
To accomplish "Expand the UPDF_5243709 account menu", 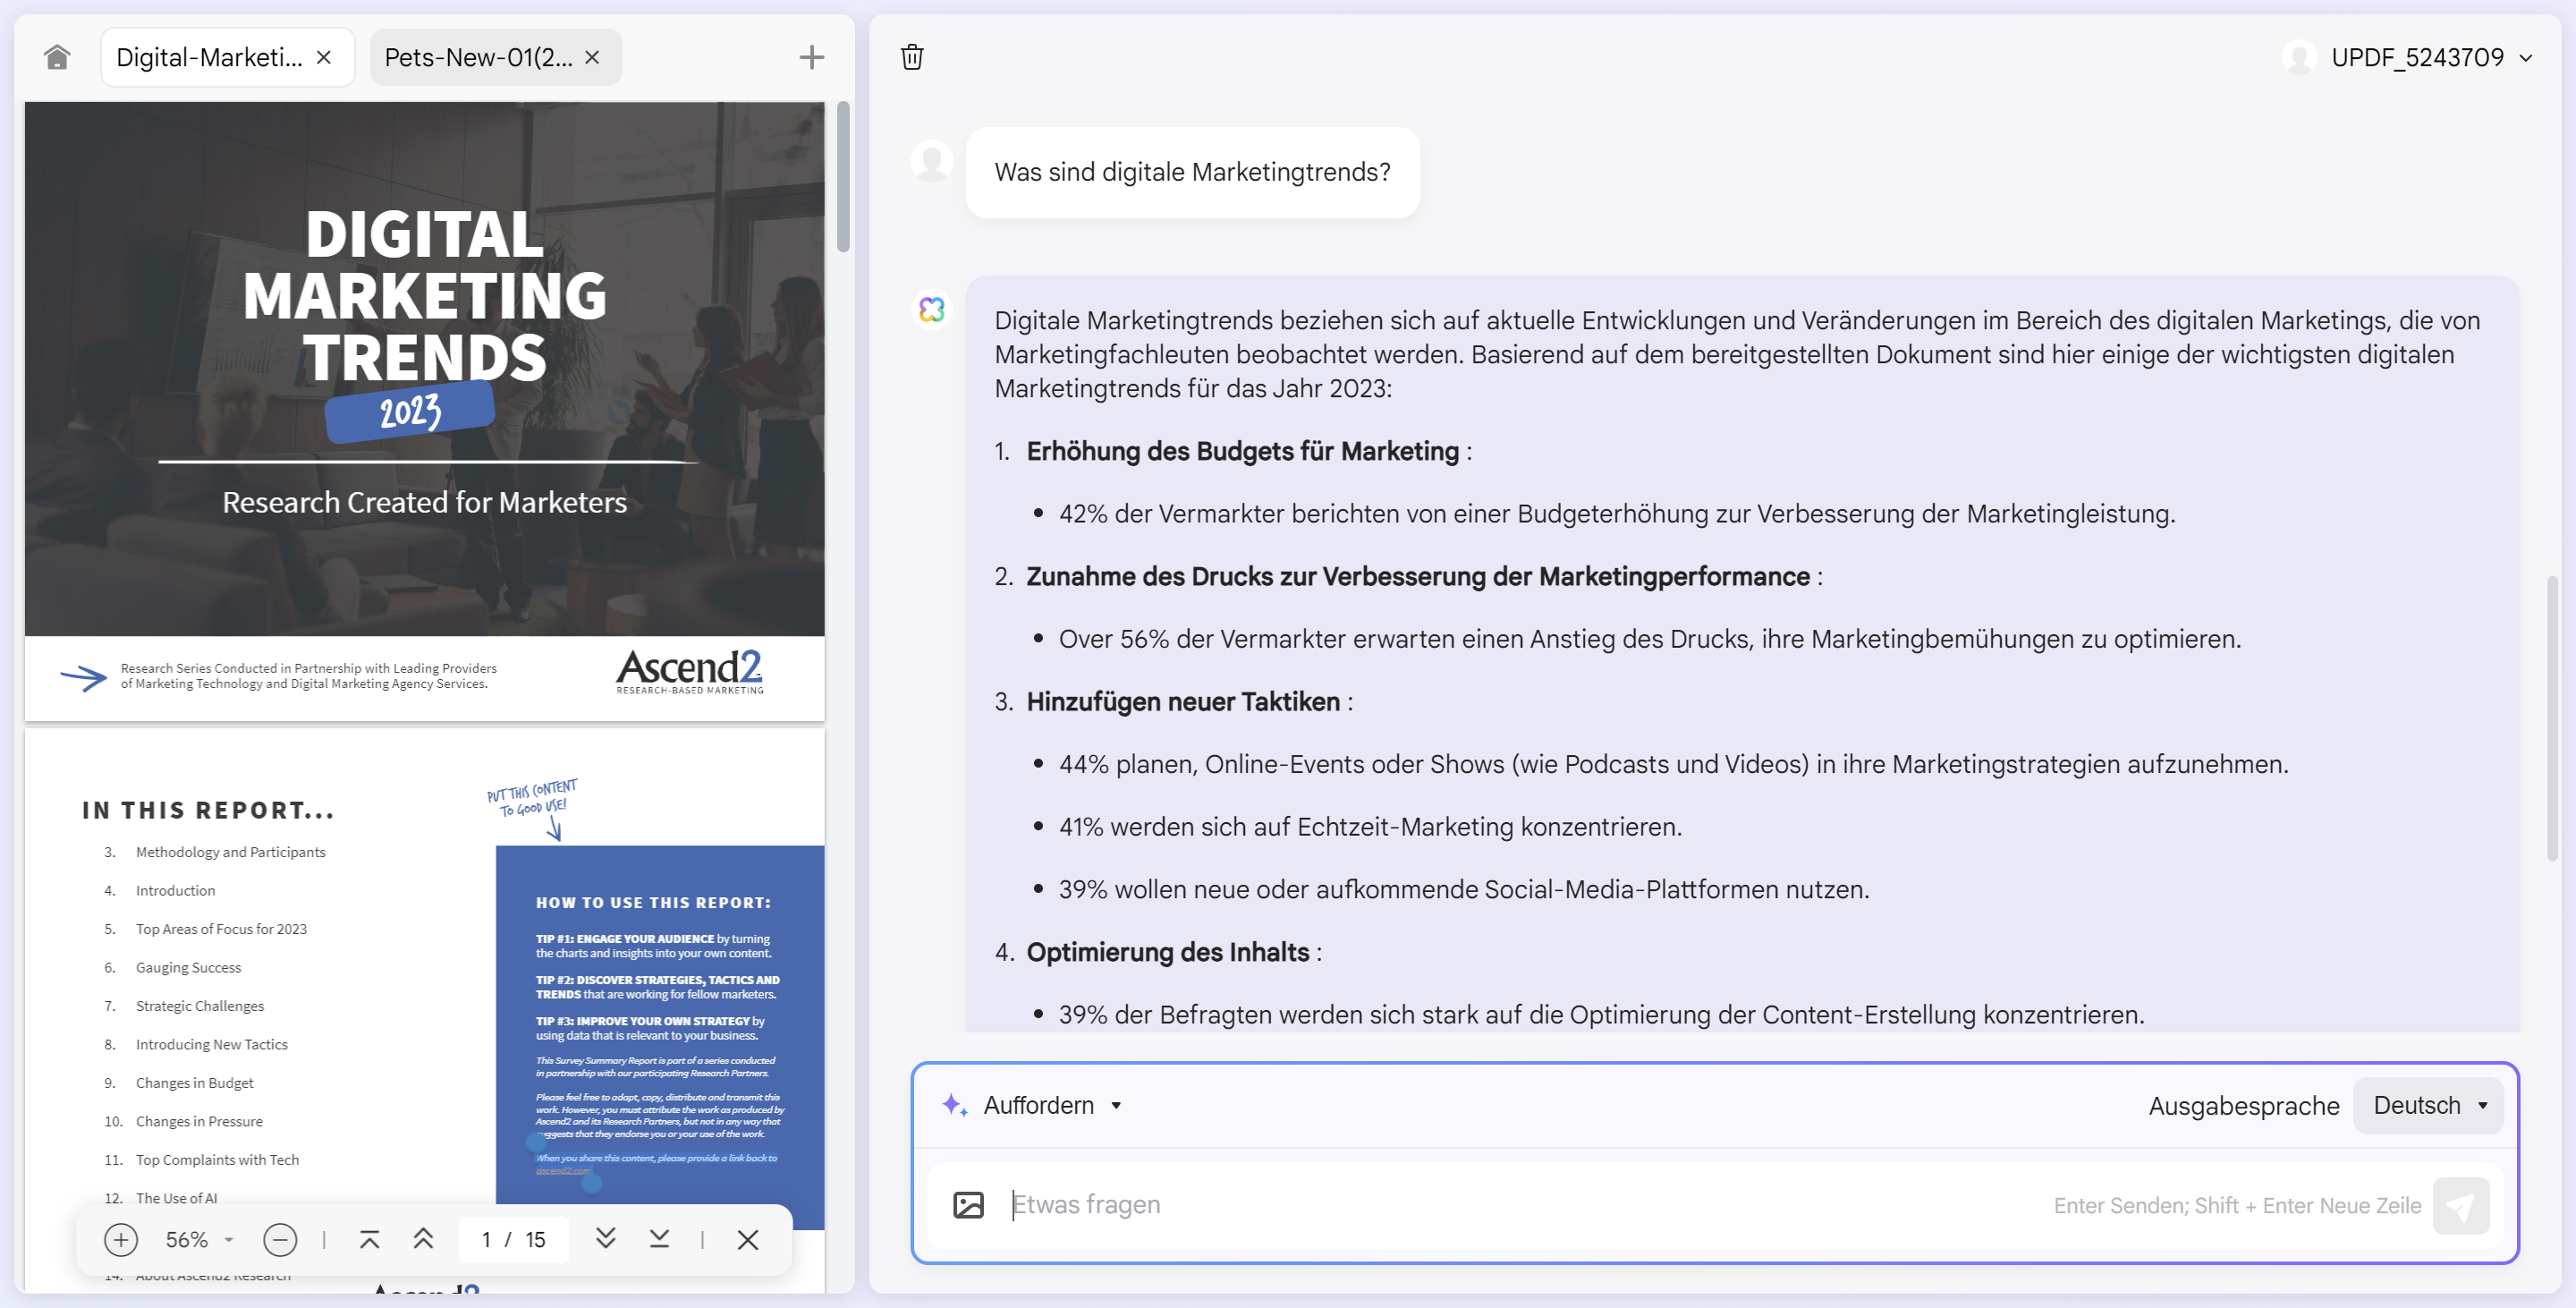I will tap(2525, 58).
